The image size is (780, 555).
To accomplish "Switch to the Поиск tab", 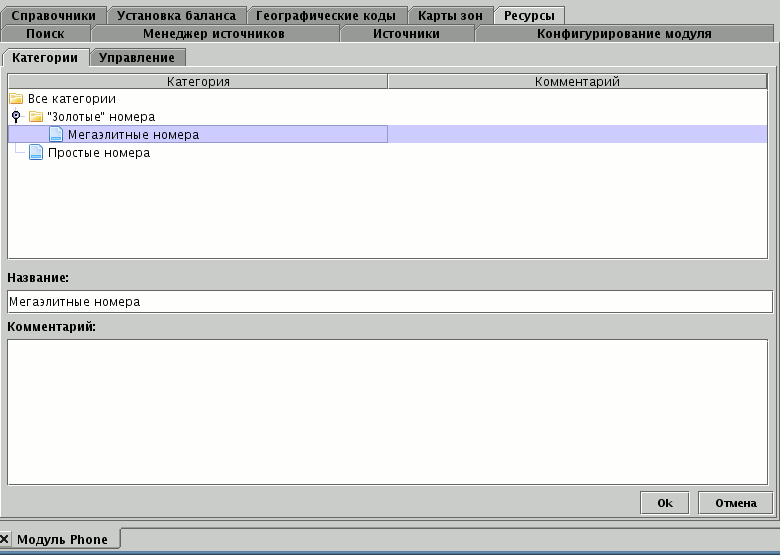I will pos(45,34).
